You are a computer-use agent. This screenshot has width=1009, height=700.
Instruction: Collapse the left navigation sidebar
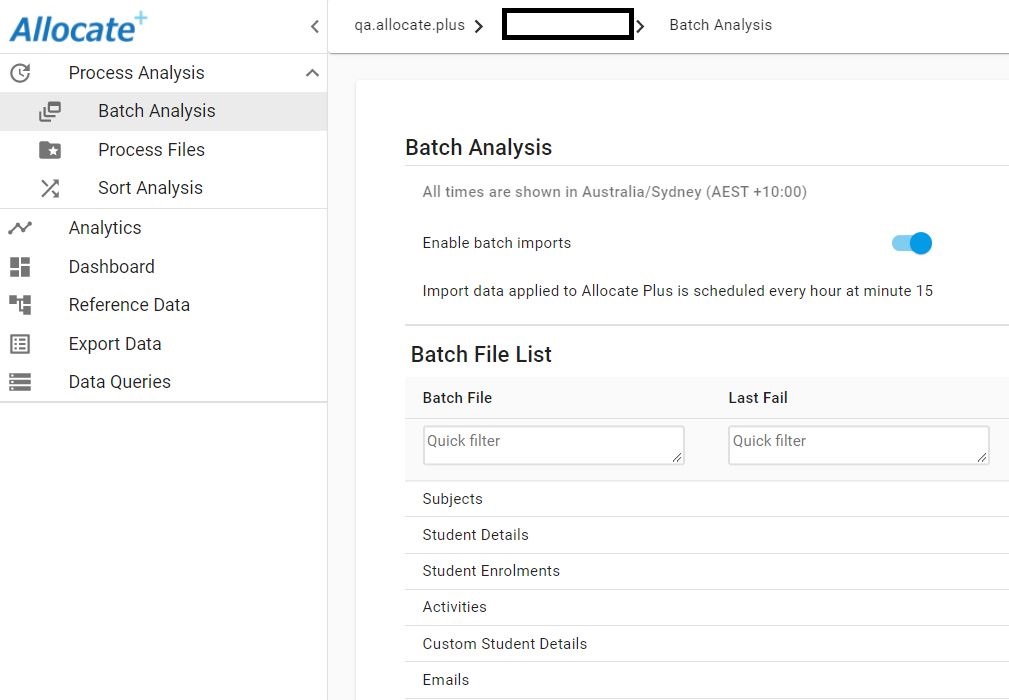pos(313,26)
